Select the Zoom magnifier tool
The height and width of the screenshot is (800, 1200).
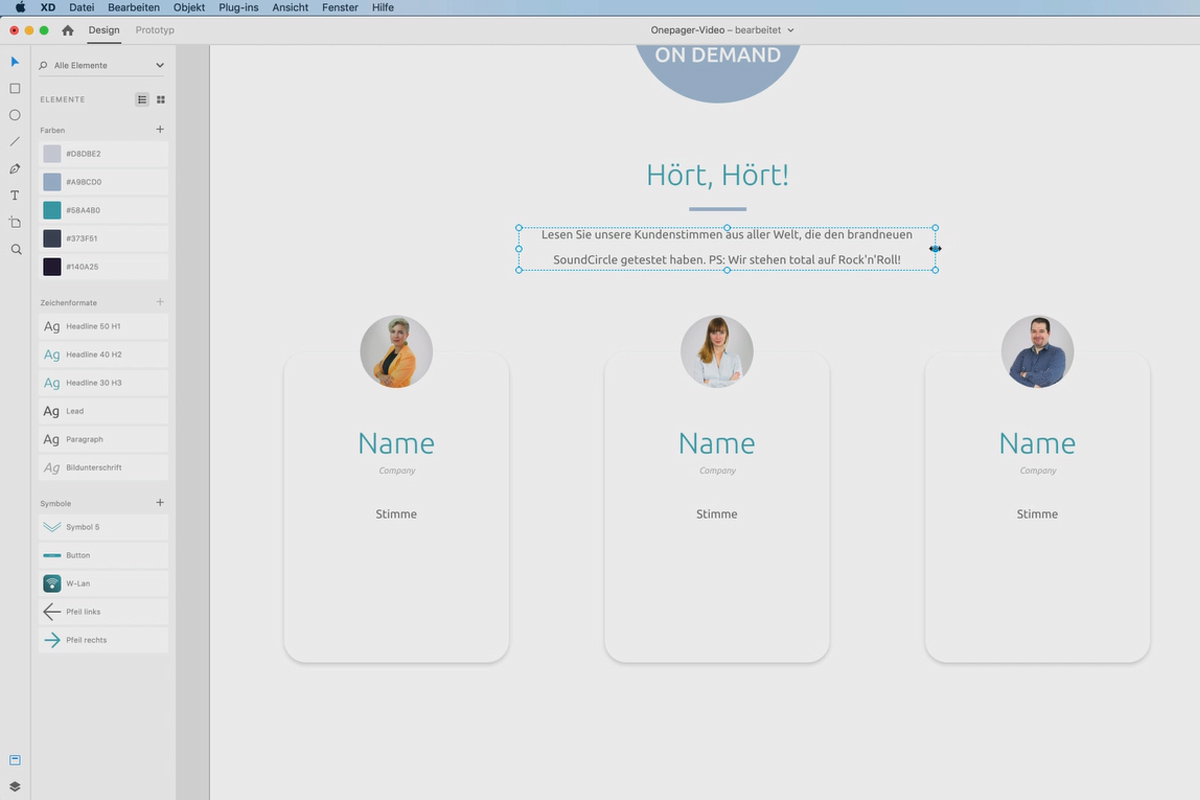15,249
